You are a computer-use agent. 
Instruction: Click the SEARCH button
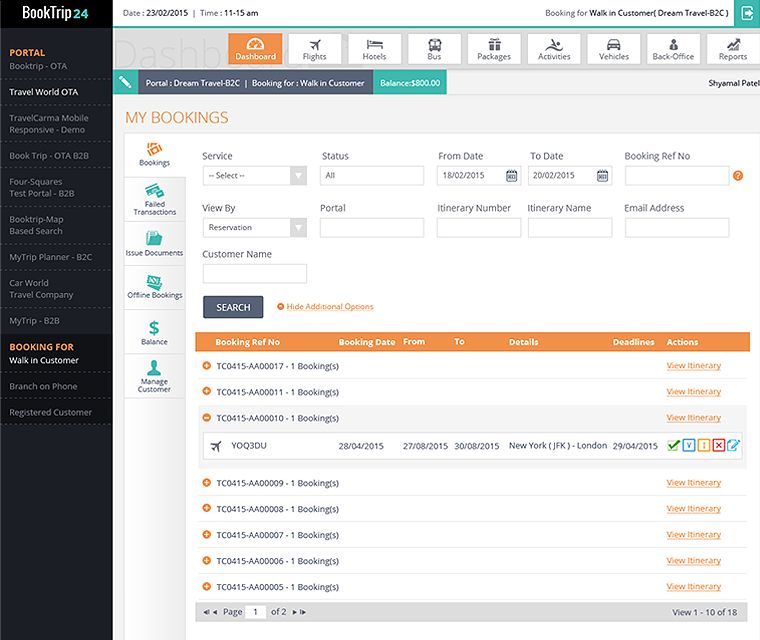233,307
